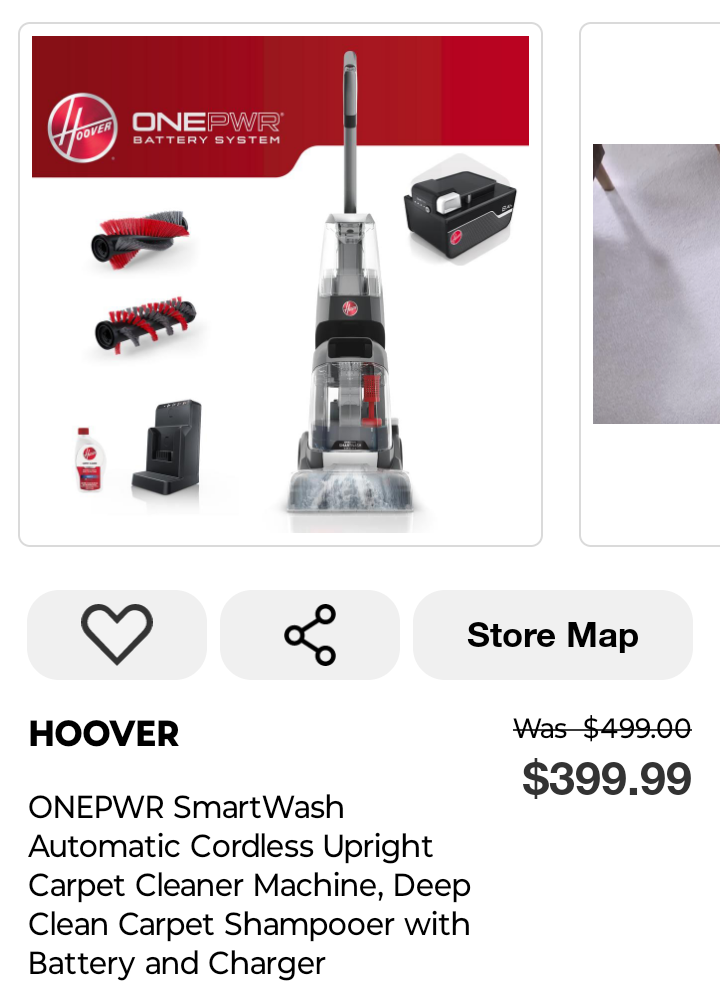Tap the top brush roll image
Viewport: 720px width, 1002px height.
click(140, 240)
